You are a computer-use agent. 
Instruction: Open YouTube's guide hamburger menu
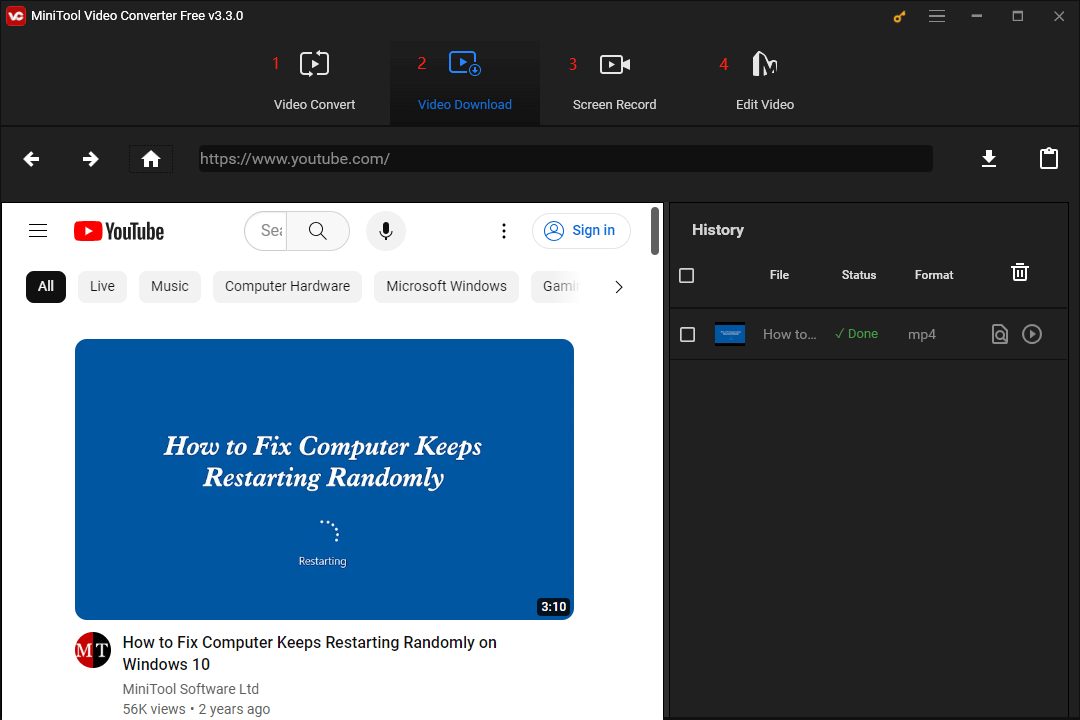[38, 231]
